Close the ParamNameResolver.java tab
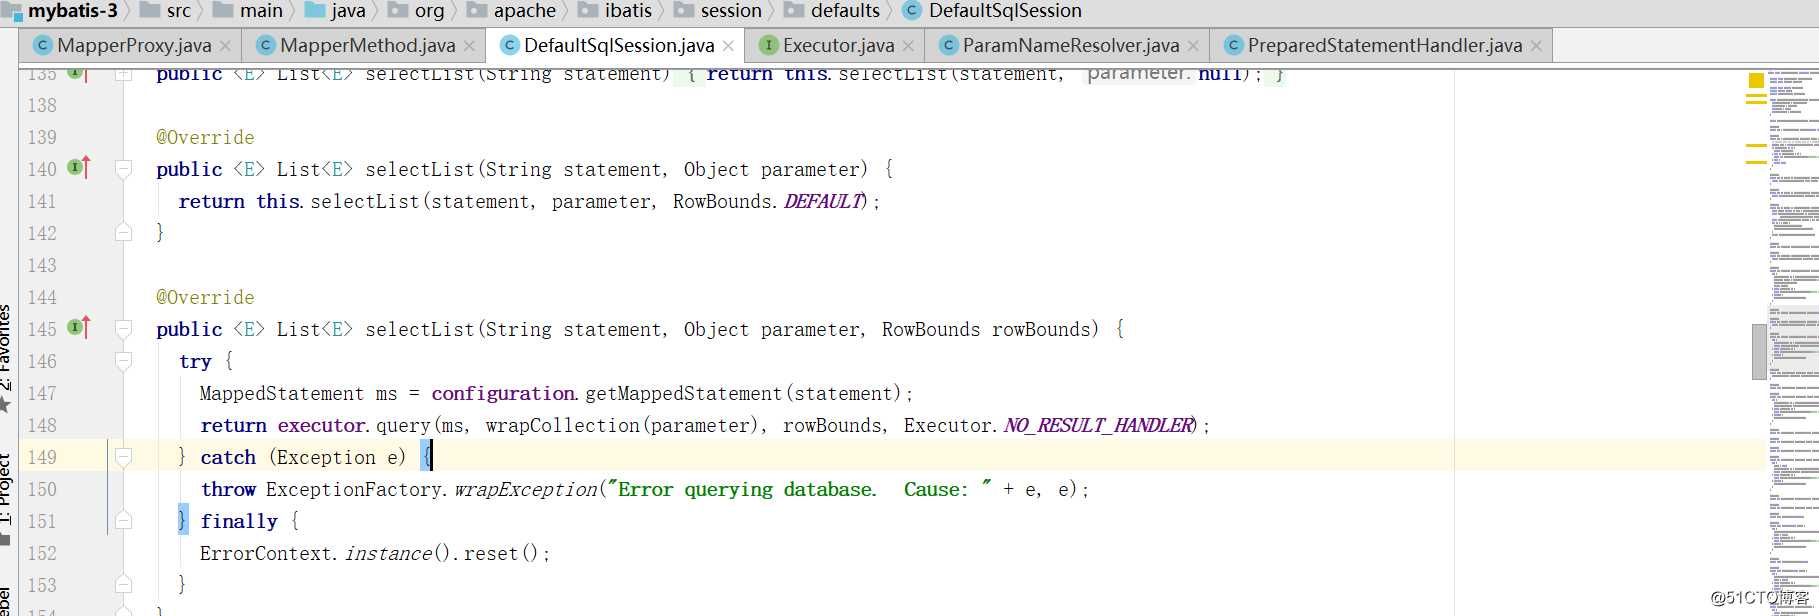Viewport: 1819px width, 616px height. coord(1193,46)
